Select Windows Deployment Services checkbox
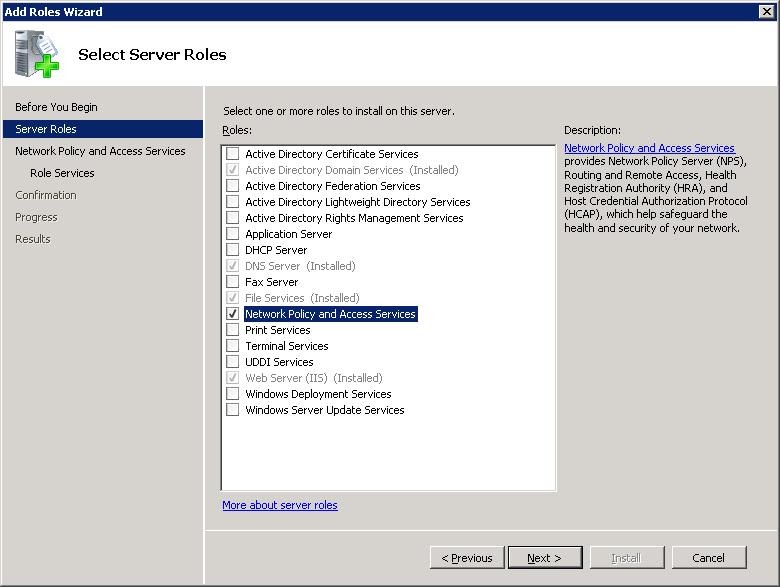The image size is (780, 587). click(232, 393)
